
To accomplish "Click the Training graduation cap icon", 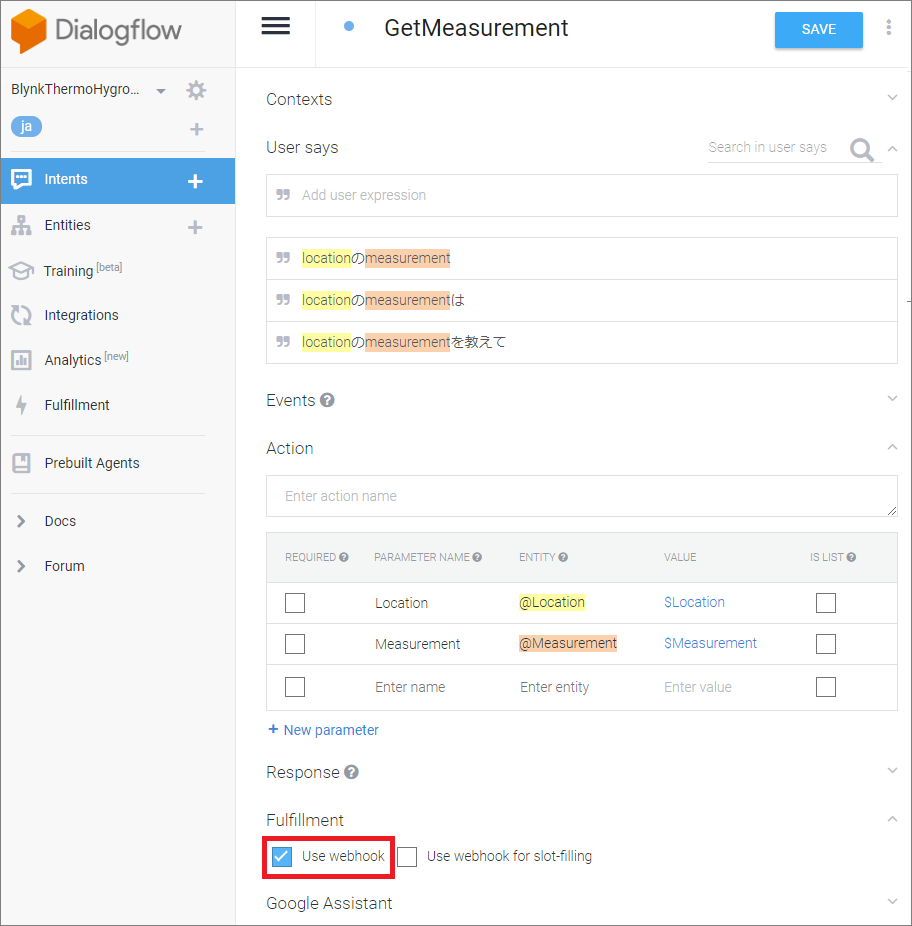I will click(x=21, y=270).
